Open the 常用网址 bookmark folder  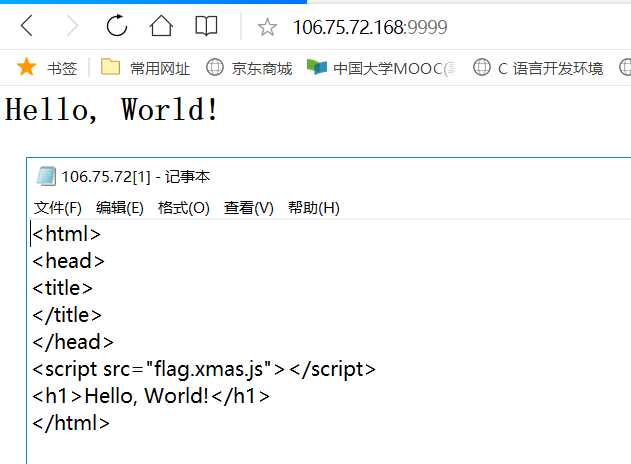(x=145, y=68)
